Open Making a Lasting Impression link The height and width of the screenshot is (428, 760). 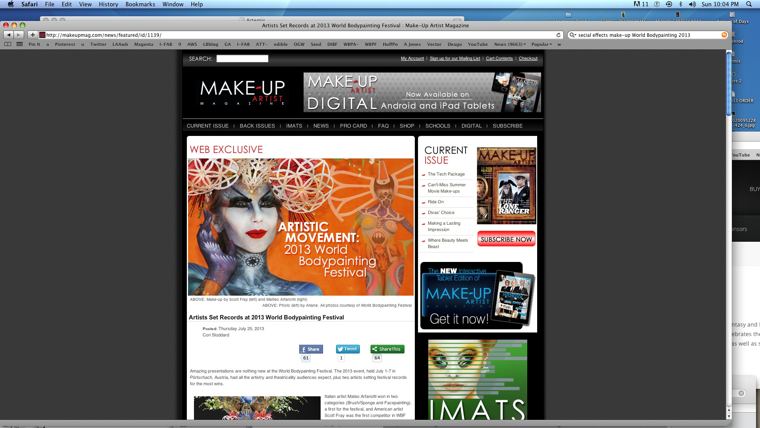pyautogui.click(x=444, y=226)
